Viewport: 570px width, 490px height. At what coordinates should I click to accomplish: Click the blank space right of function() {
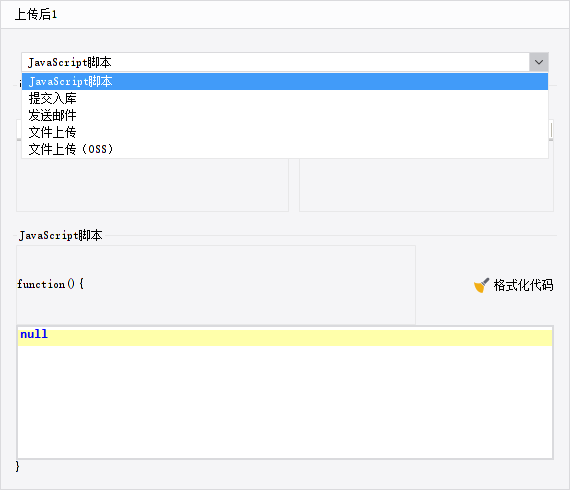click(x=249, y=285)
